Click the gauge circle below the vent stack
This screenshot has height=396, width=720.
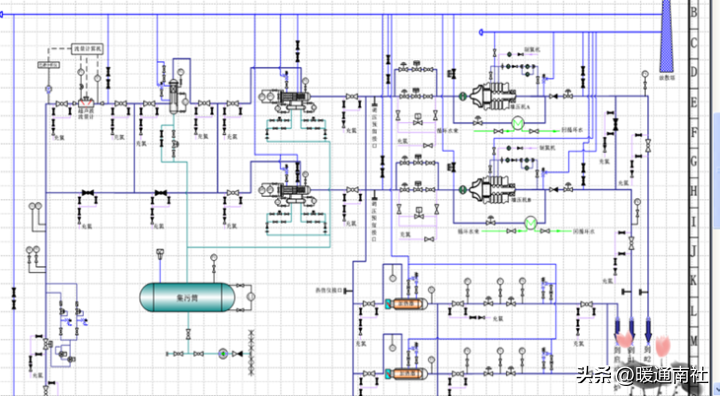pos(645,74)
